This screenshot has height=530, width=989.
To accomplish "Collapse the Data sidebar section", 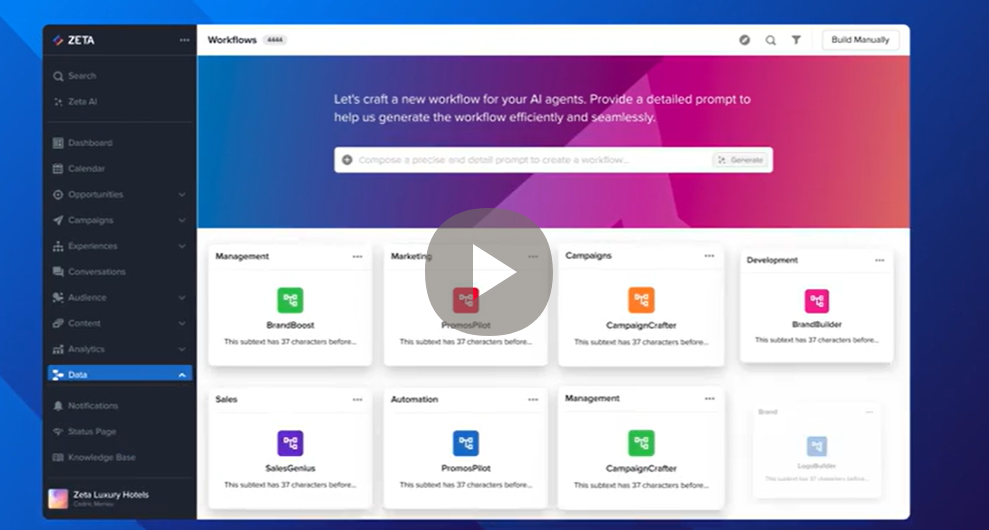I will point(181,375).
